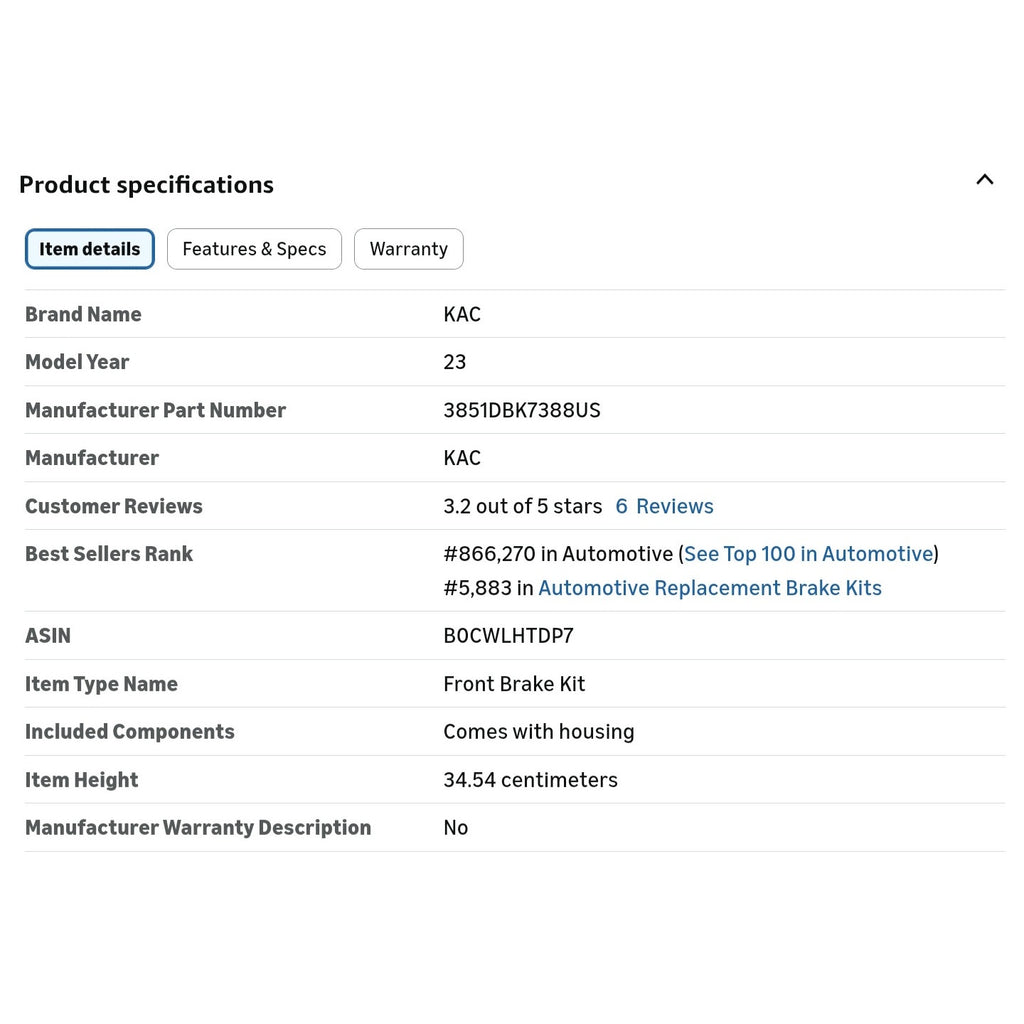Click the ASIN value B0CWLHTDP7
This screenshot has width=1024, height=1024.
pos(508,635)
